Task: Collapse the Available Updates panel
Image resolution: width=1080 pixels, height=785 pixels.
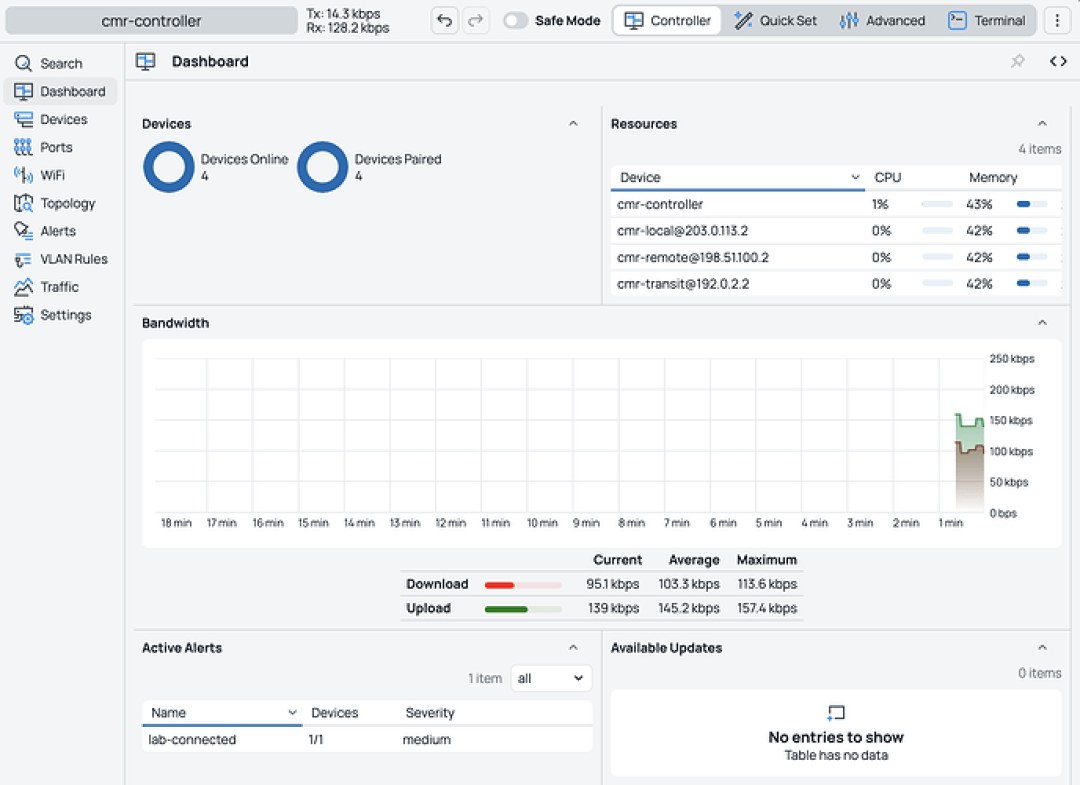Action: pyautogui.click(x=1042, y=648)
